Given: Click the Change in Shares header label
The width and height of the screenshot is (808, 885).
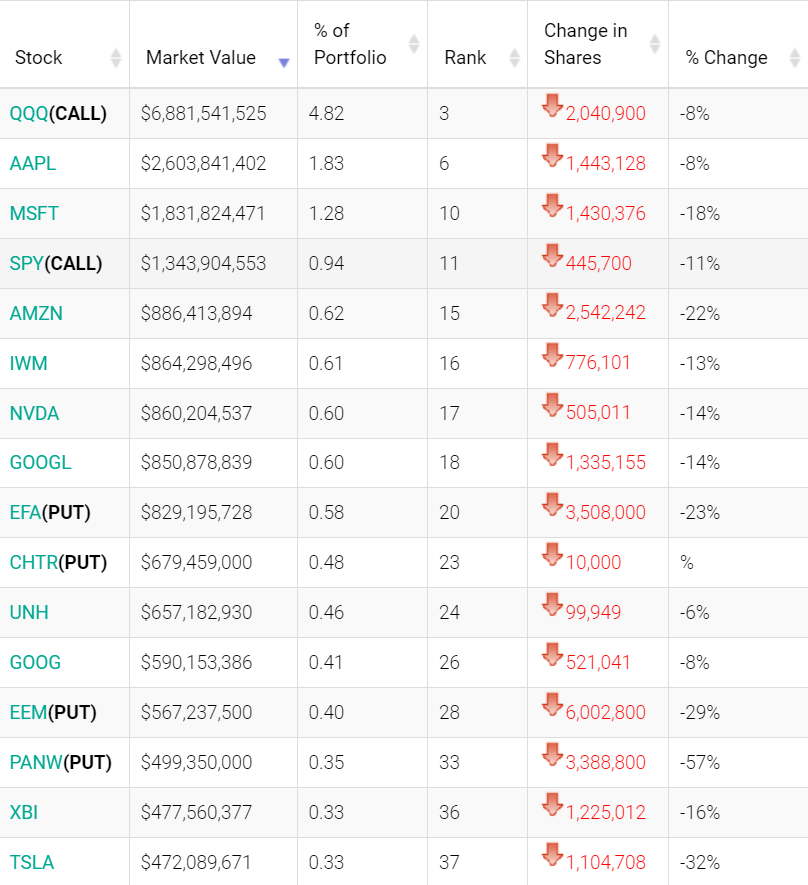Looking at the screenshot, I should click(x=585, y=44).
